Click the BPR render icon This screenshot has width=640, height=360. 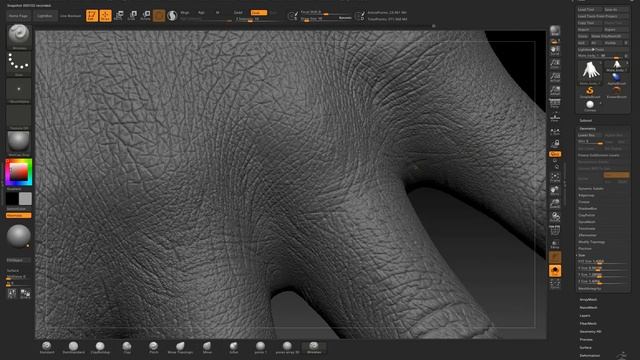[x=555, y=31]
